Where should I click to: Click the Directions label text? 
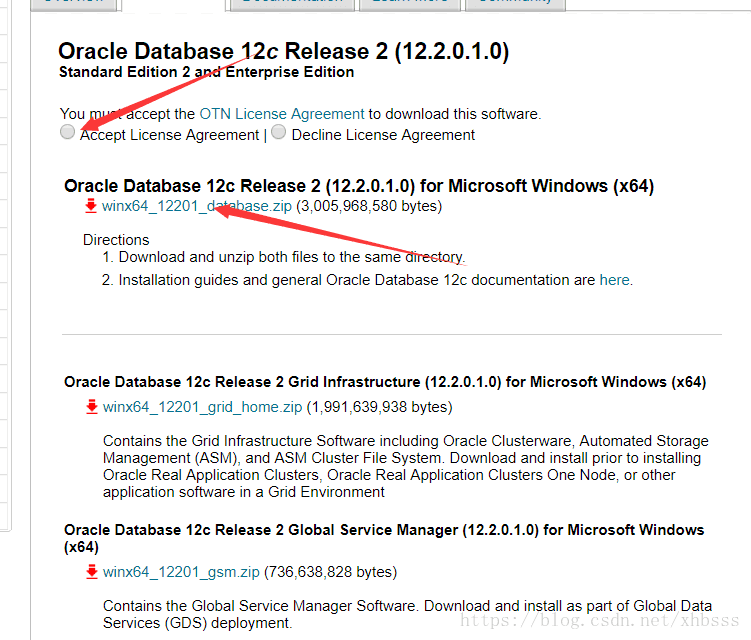(116, 240)
